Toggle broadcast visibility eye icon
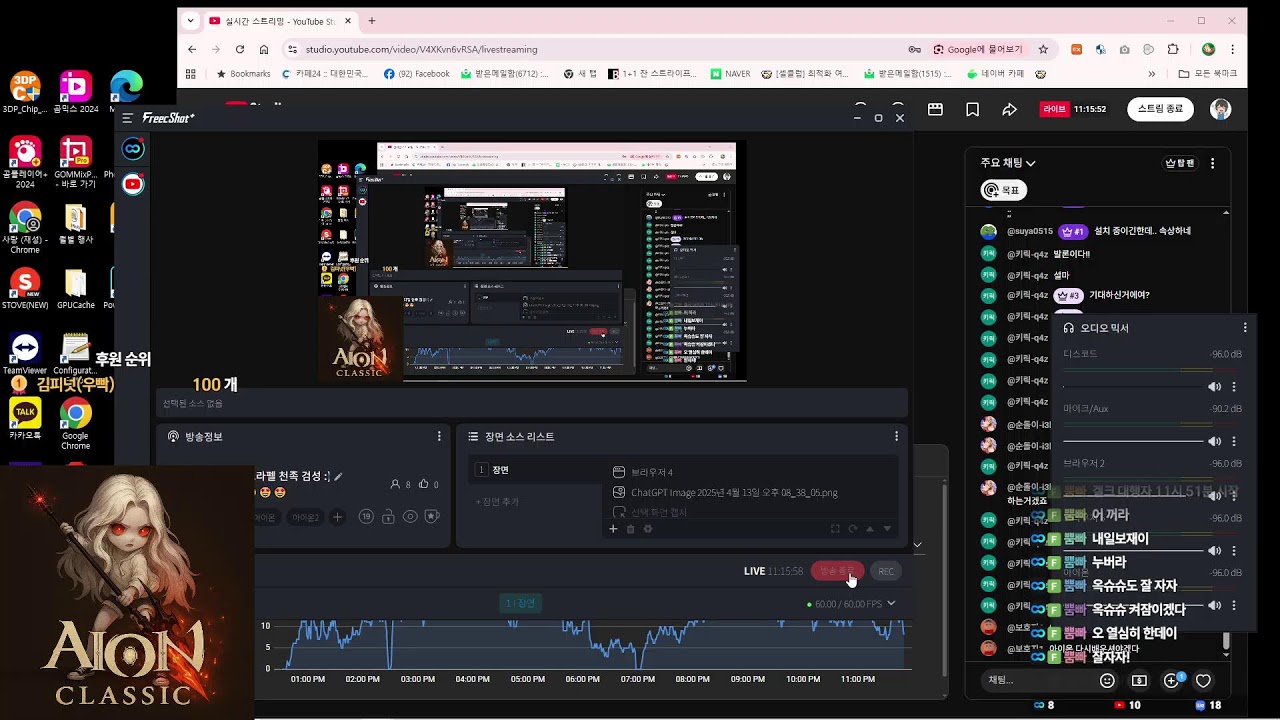 pos(410,517)
